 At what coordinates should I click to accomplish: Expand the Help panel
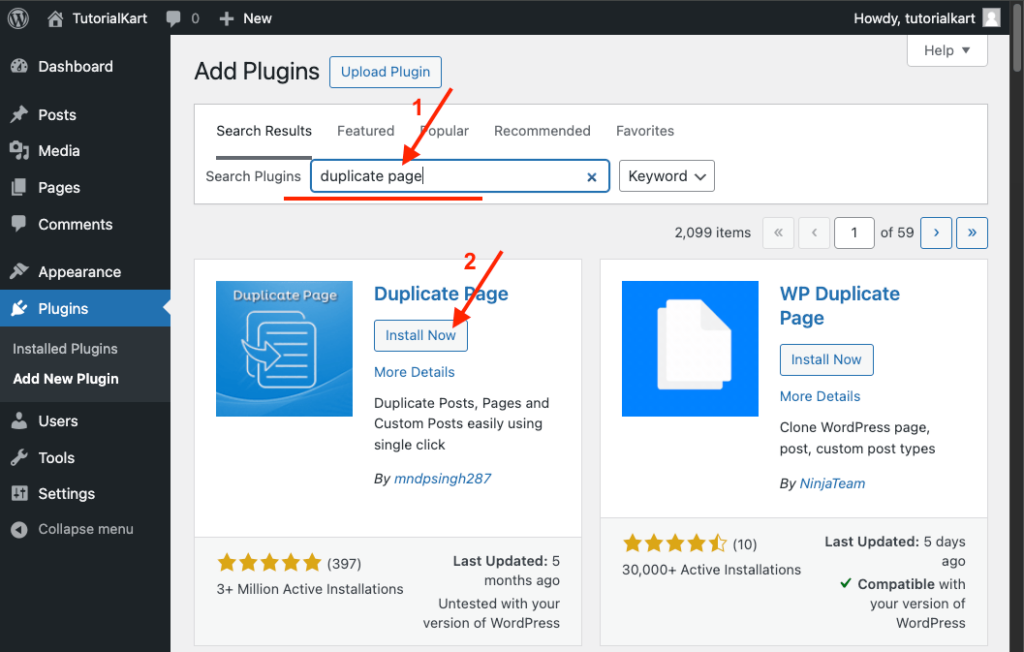(947, 50)
